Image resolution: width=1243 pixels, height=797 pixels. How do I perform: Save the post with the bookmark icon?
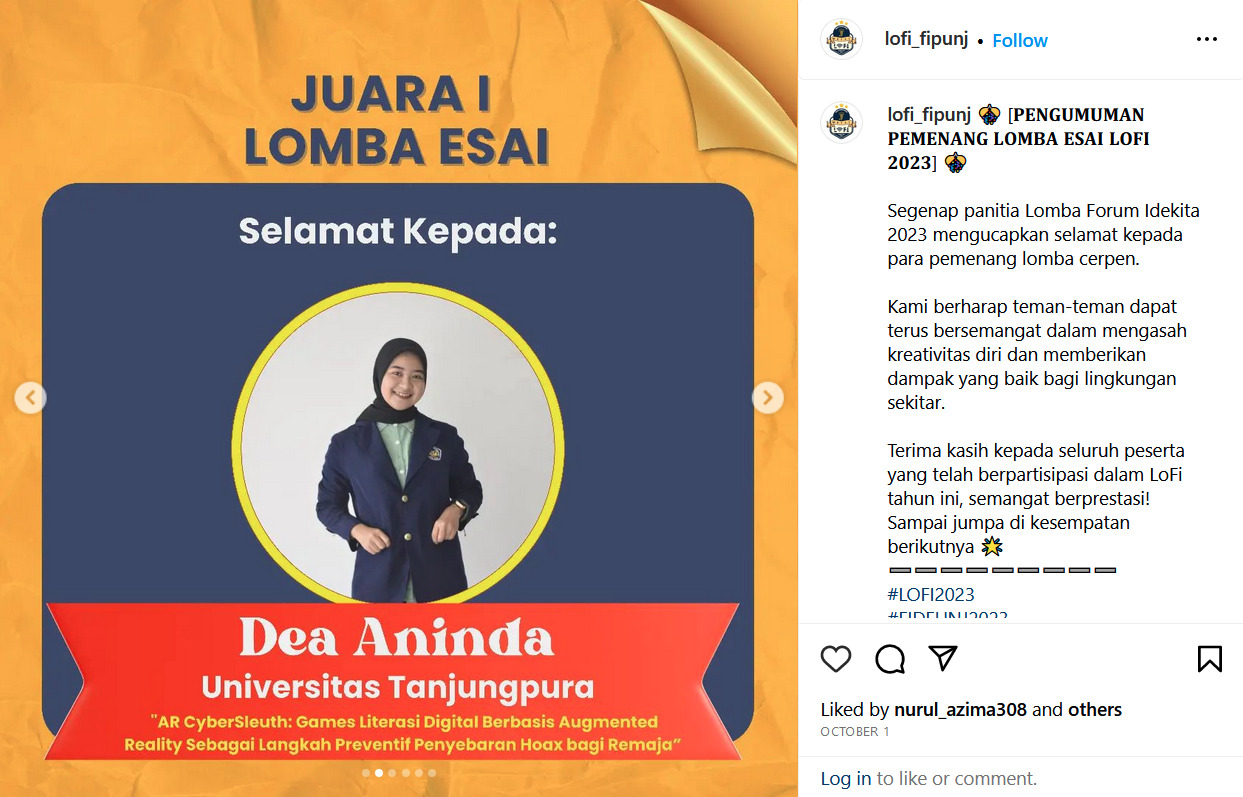1210,658
